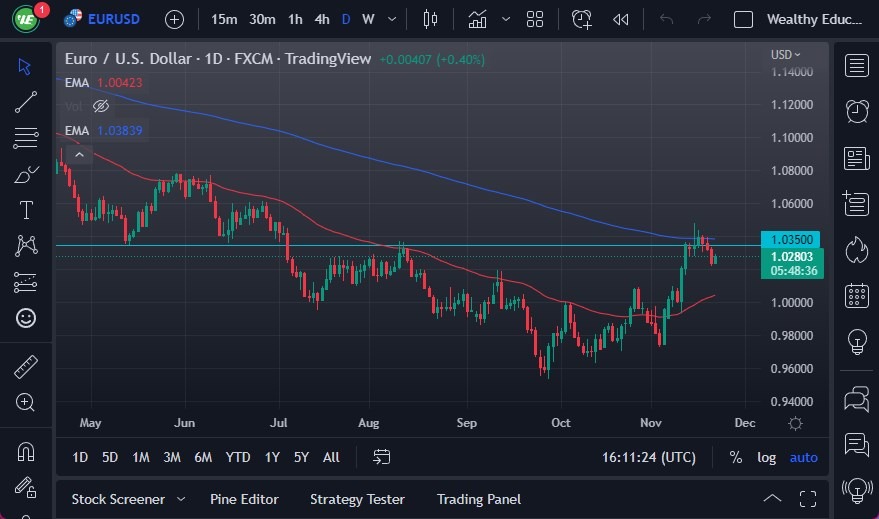Viewport: 879px width, 519px height.
Task: Click the Bar Replay icon
Action: 621,19
